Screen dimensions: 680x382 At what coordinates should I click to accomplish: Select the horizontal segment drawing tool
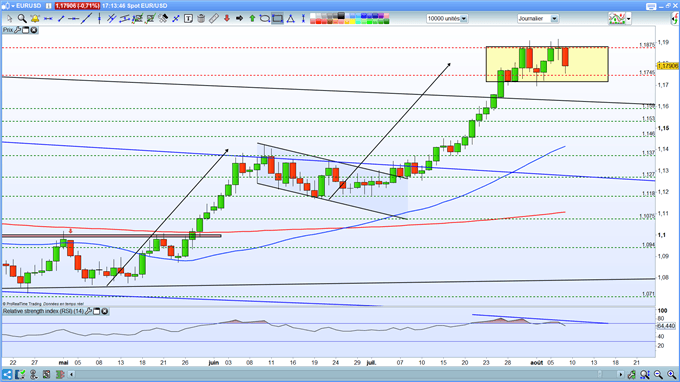pos(48,19)
